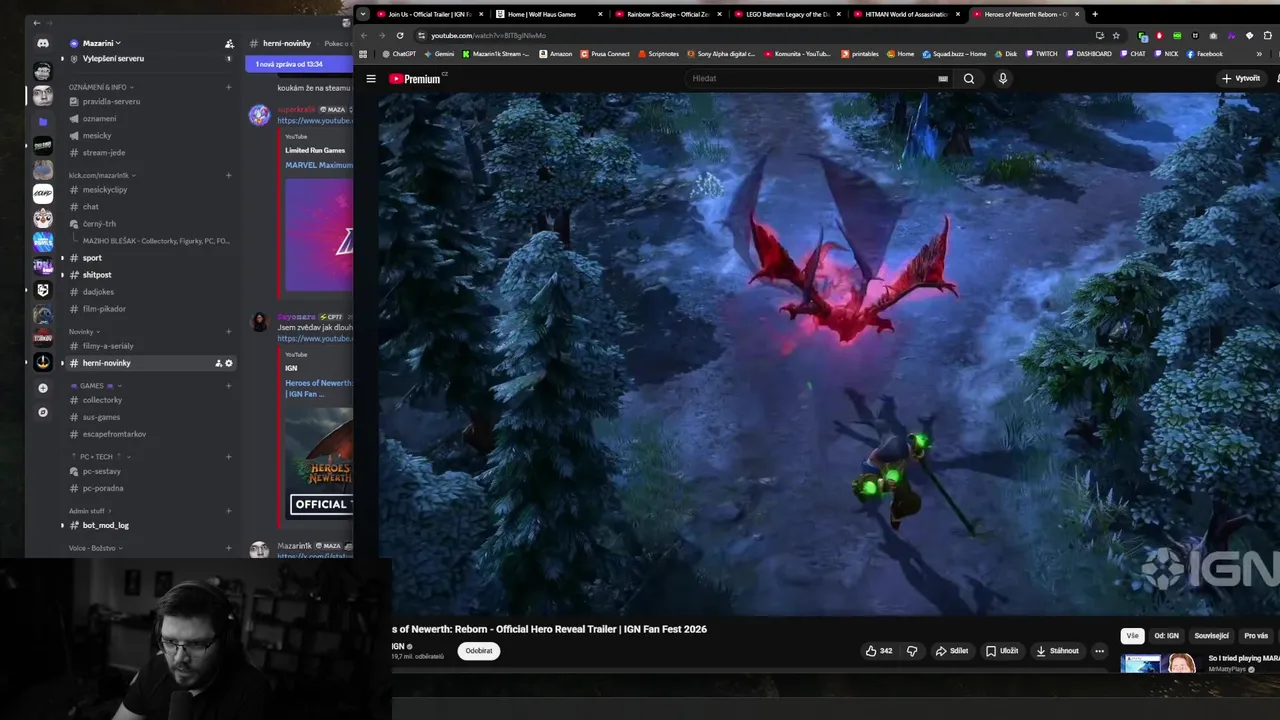The width and height of the screenshot is (1280, 720).
Task: Click Uložit save button
Action: [x=1002, y=651]
